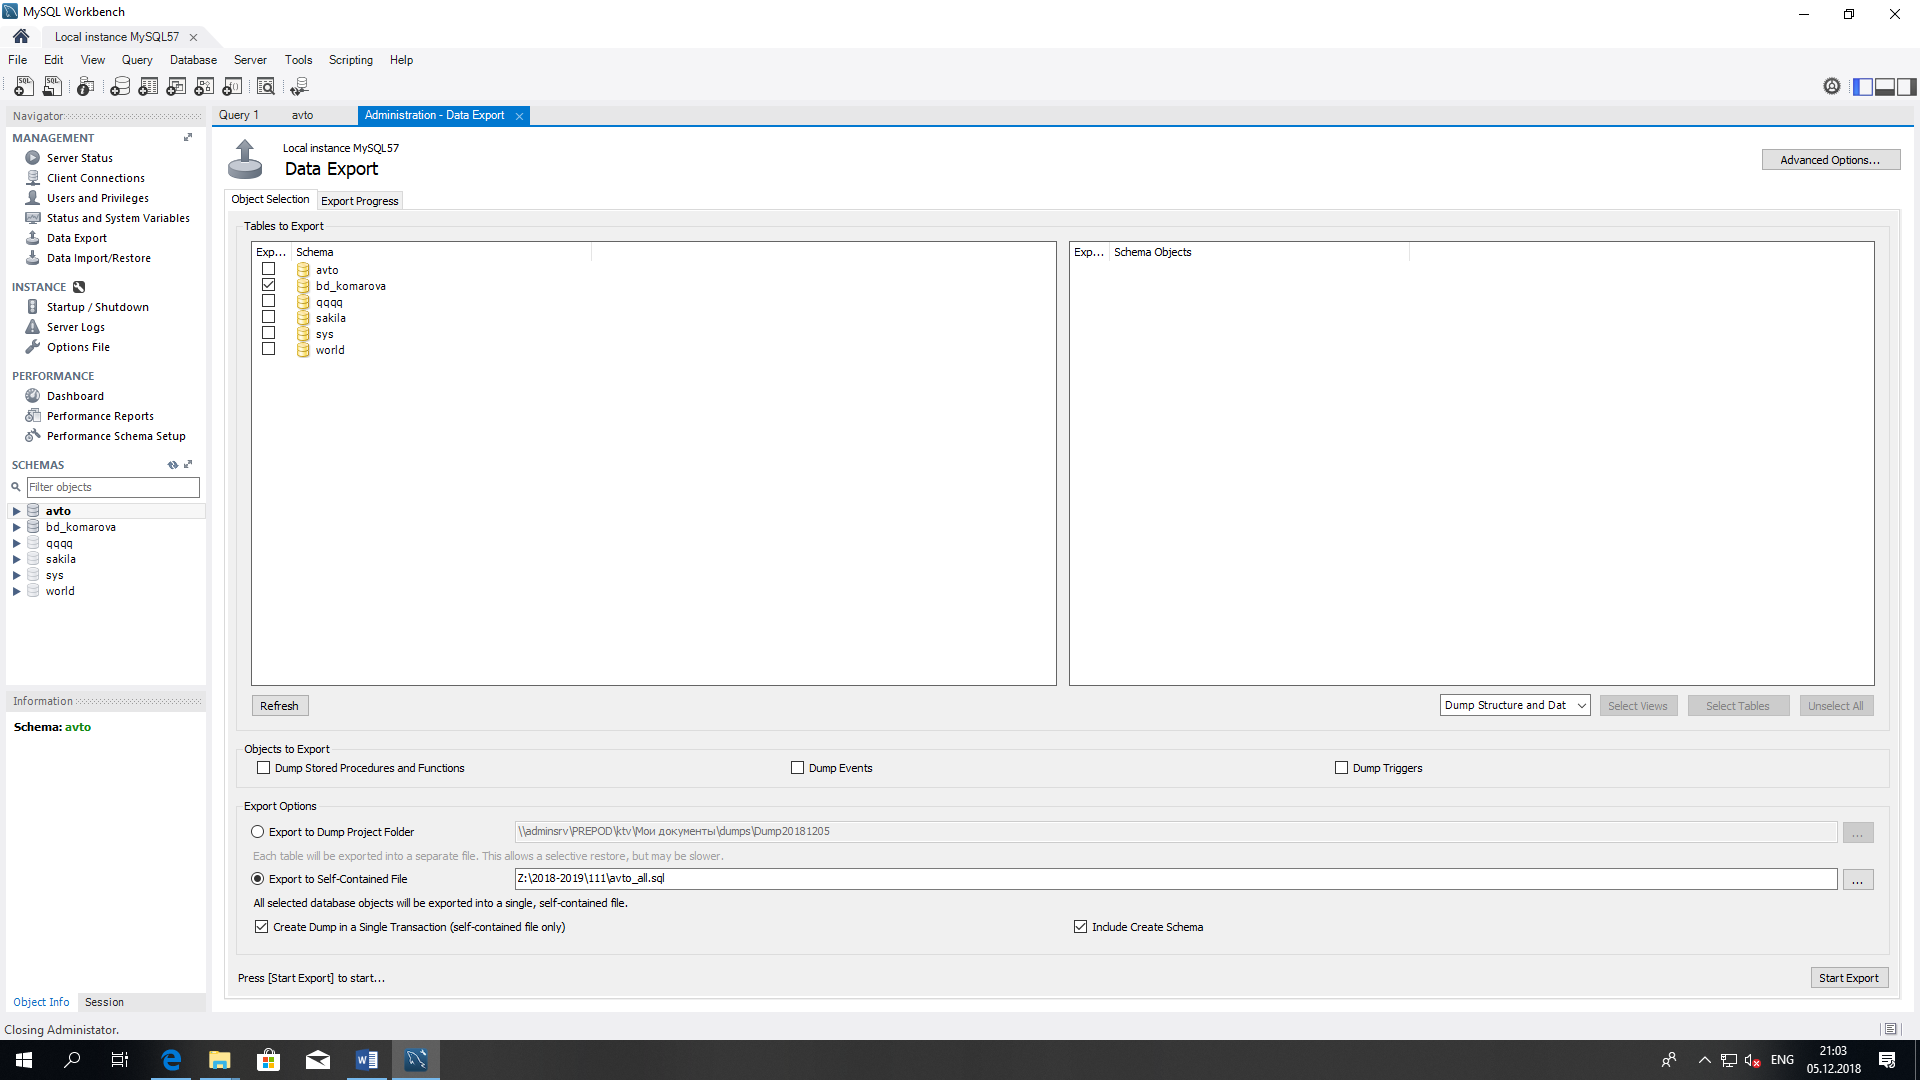
Task: Open Performance Reports in the navigator
Action: pos(100,416)
